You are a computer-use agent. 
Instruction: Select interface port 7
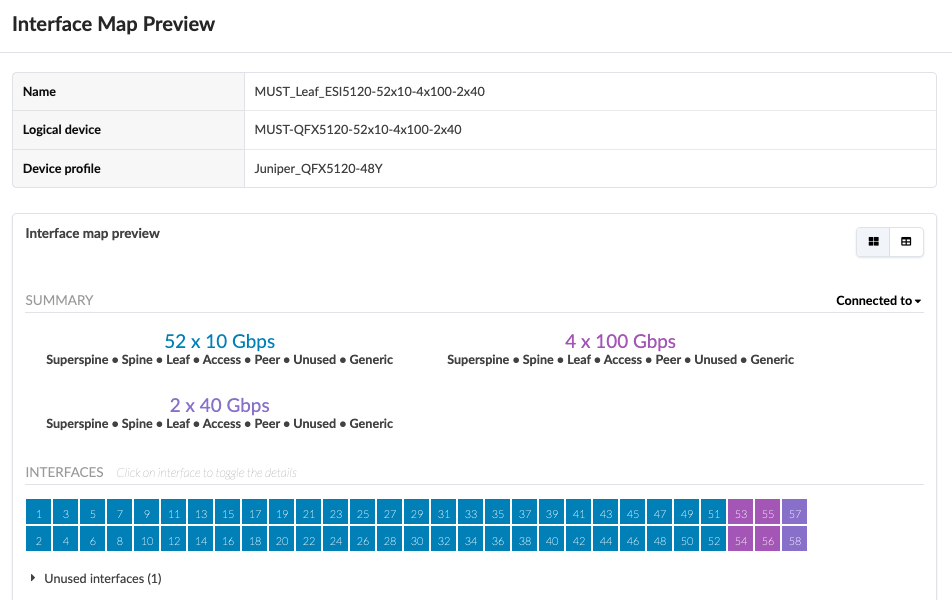[120, 512]
